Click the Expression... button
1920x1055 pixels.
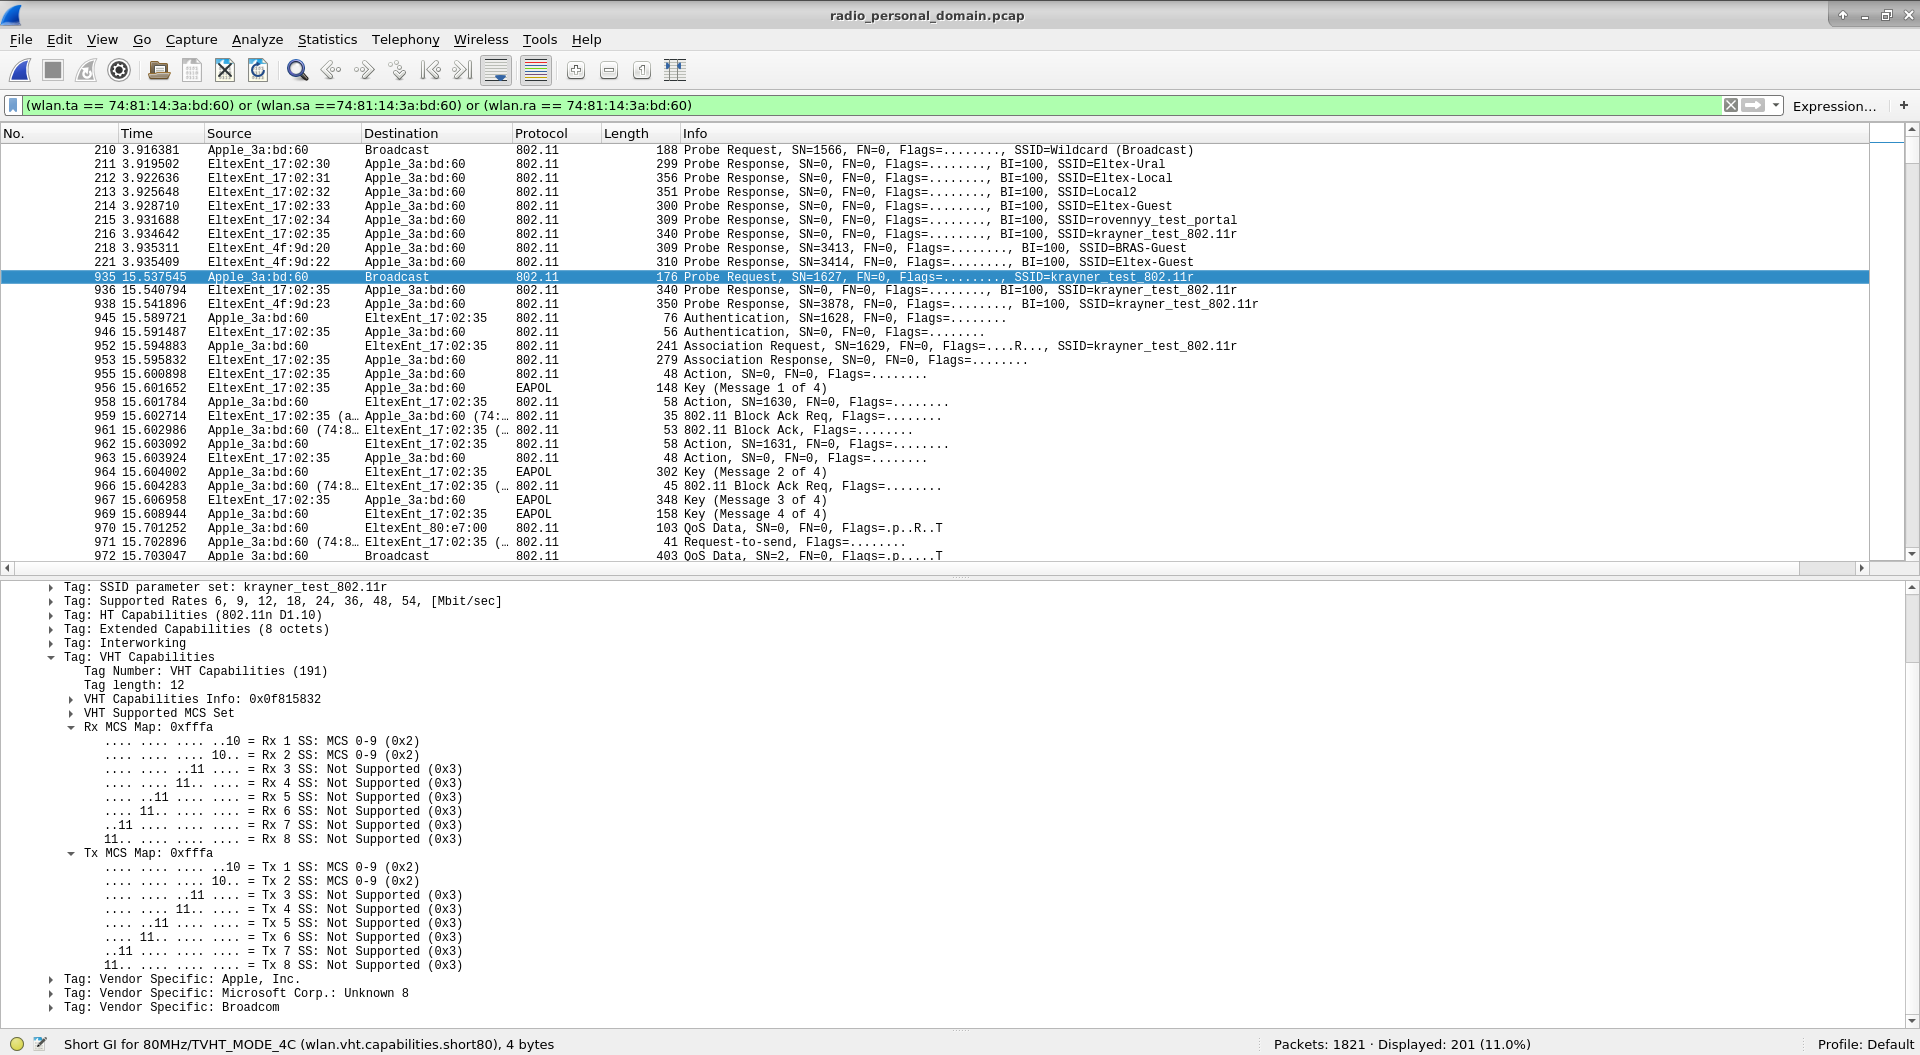tap(1834, 106)
